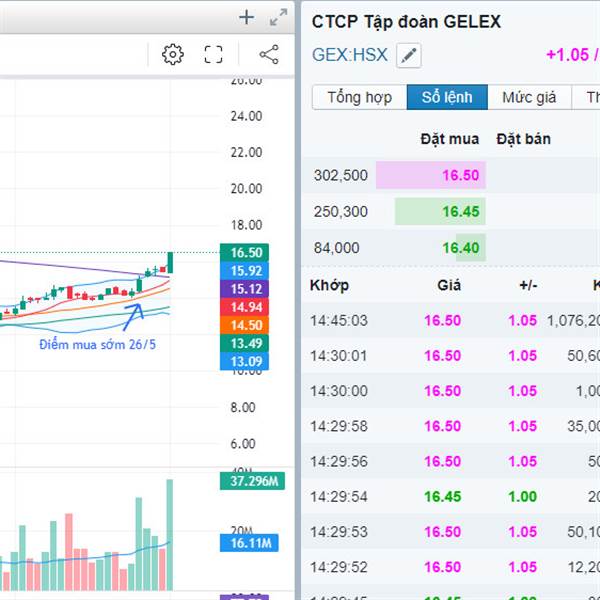The width and height of the screenshot is (600, 600).
Task: Expand the chart panel with diagonal arrows icon
Action: pyautogui.click(x=279, y=17)
